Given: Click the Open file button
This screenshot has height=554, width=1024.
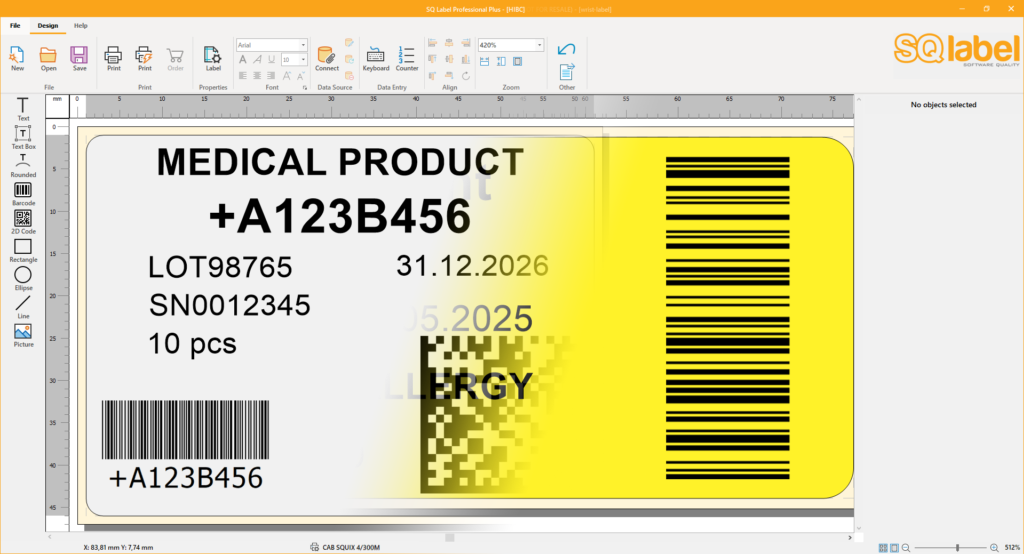Looking at the screenshot, I should coord(48,56).
